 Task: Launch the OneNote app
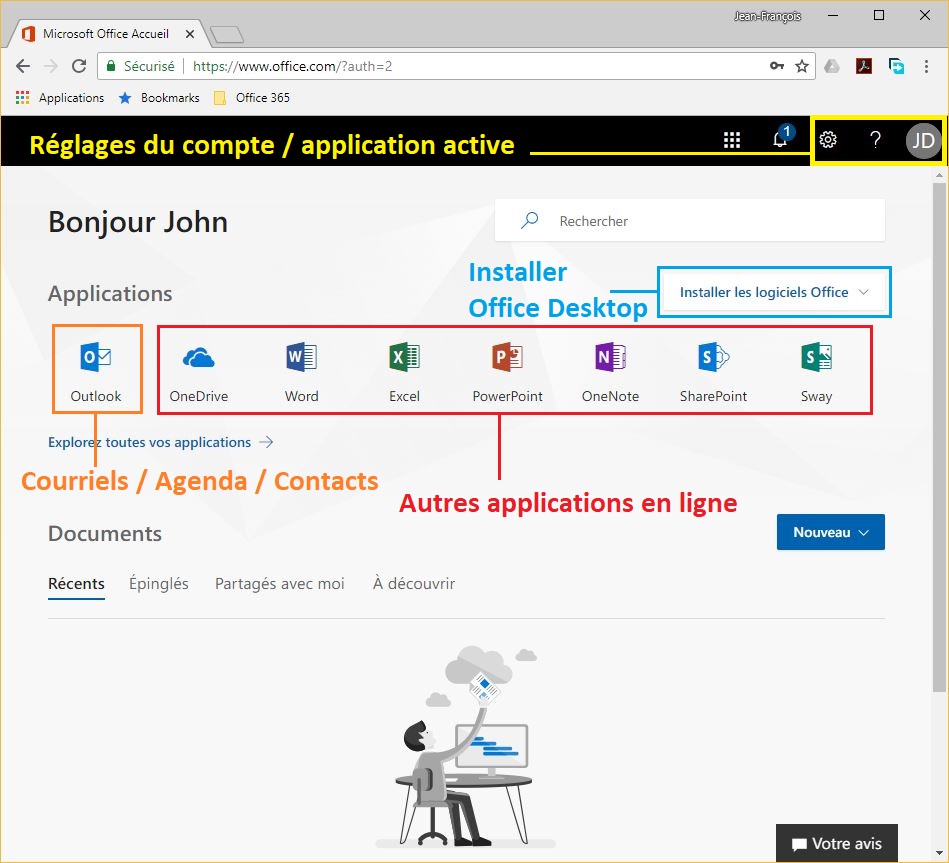click(x=610, y=368)
